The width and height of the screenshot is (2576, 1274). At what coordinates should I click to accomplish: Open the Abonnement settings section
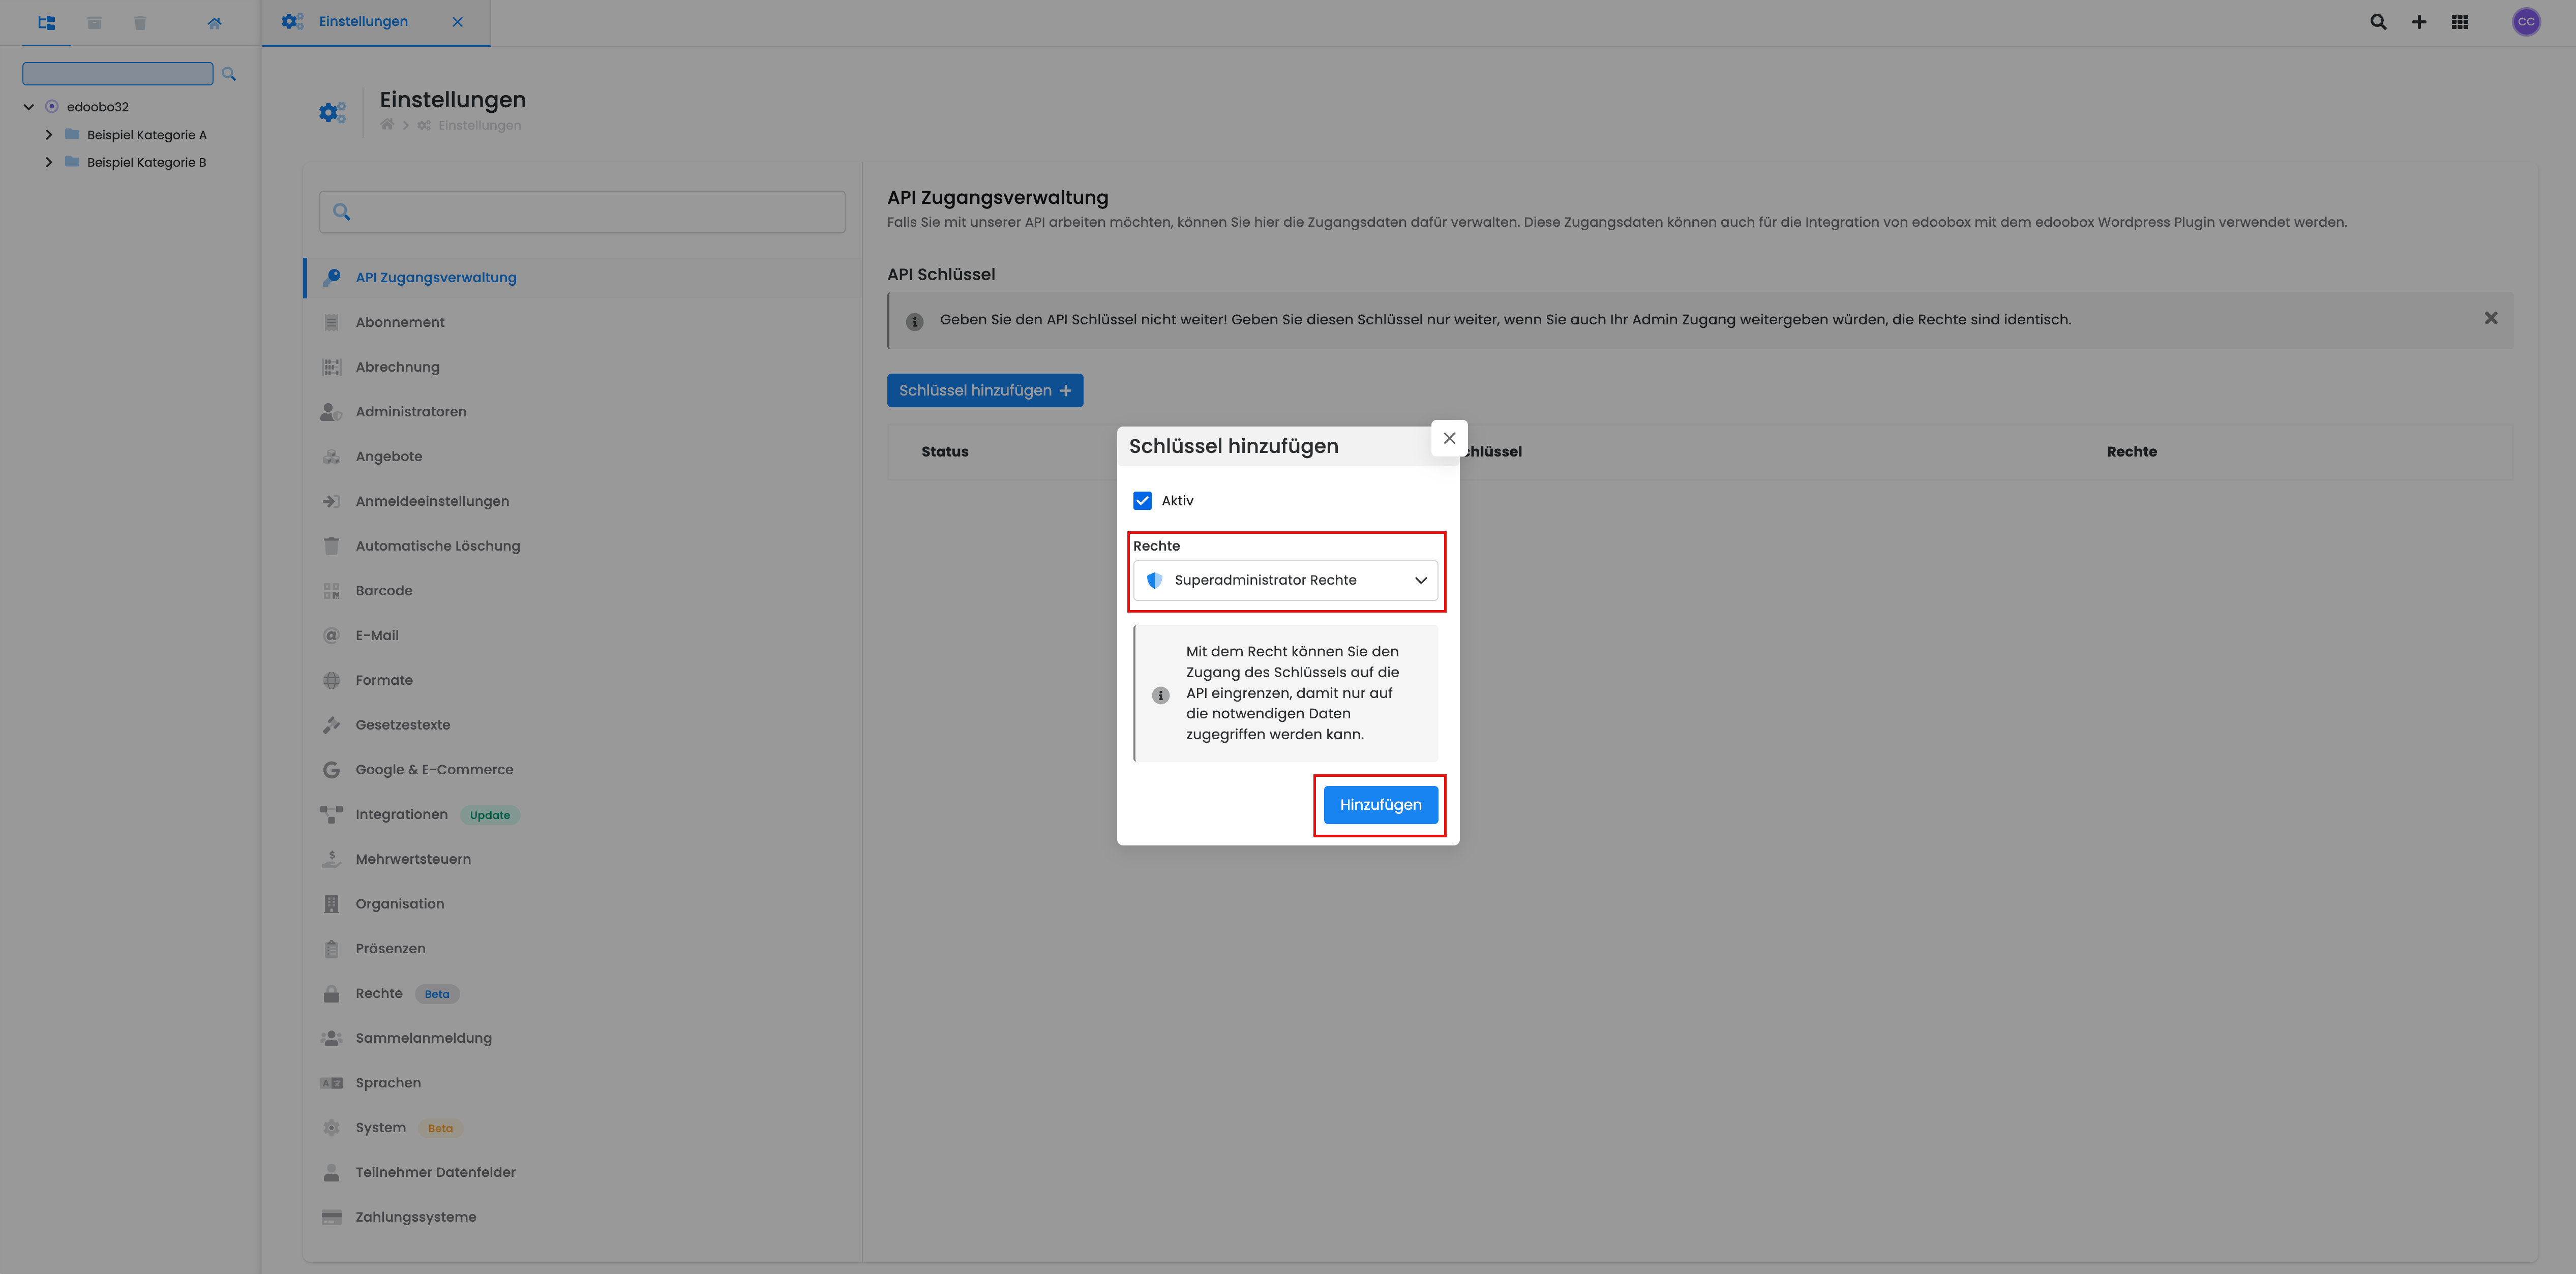point(400,322)
